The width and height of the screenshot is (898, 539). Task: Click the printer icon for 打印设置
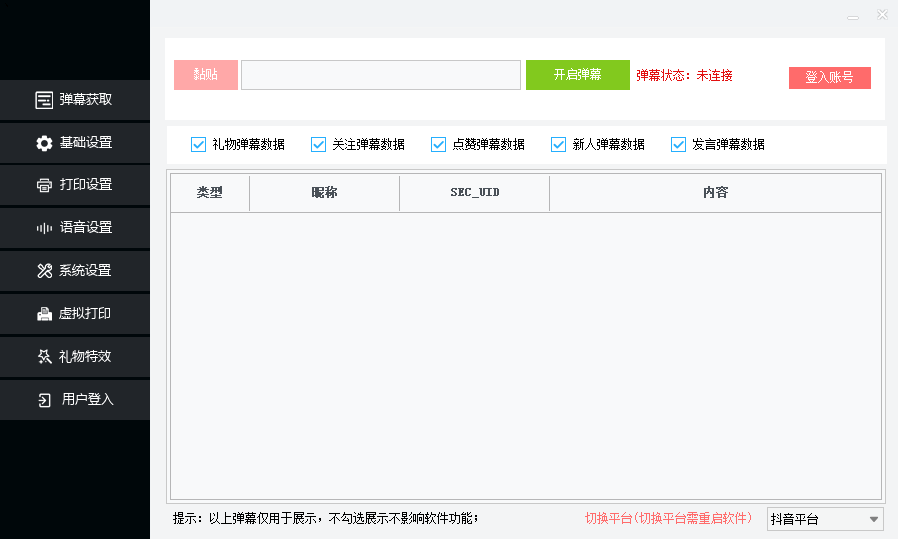pyautogui.click(x=44, y=185)
